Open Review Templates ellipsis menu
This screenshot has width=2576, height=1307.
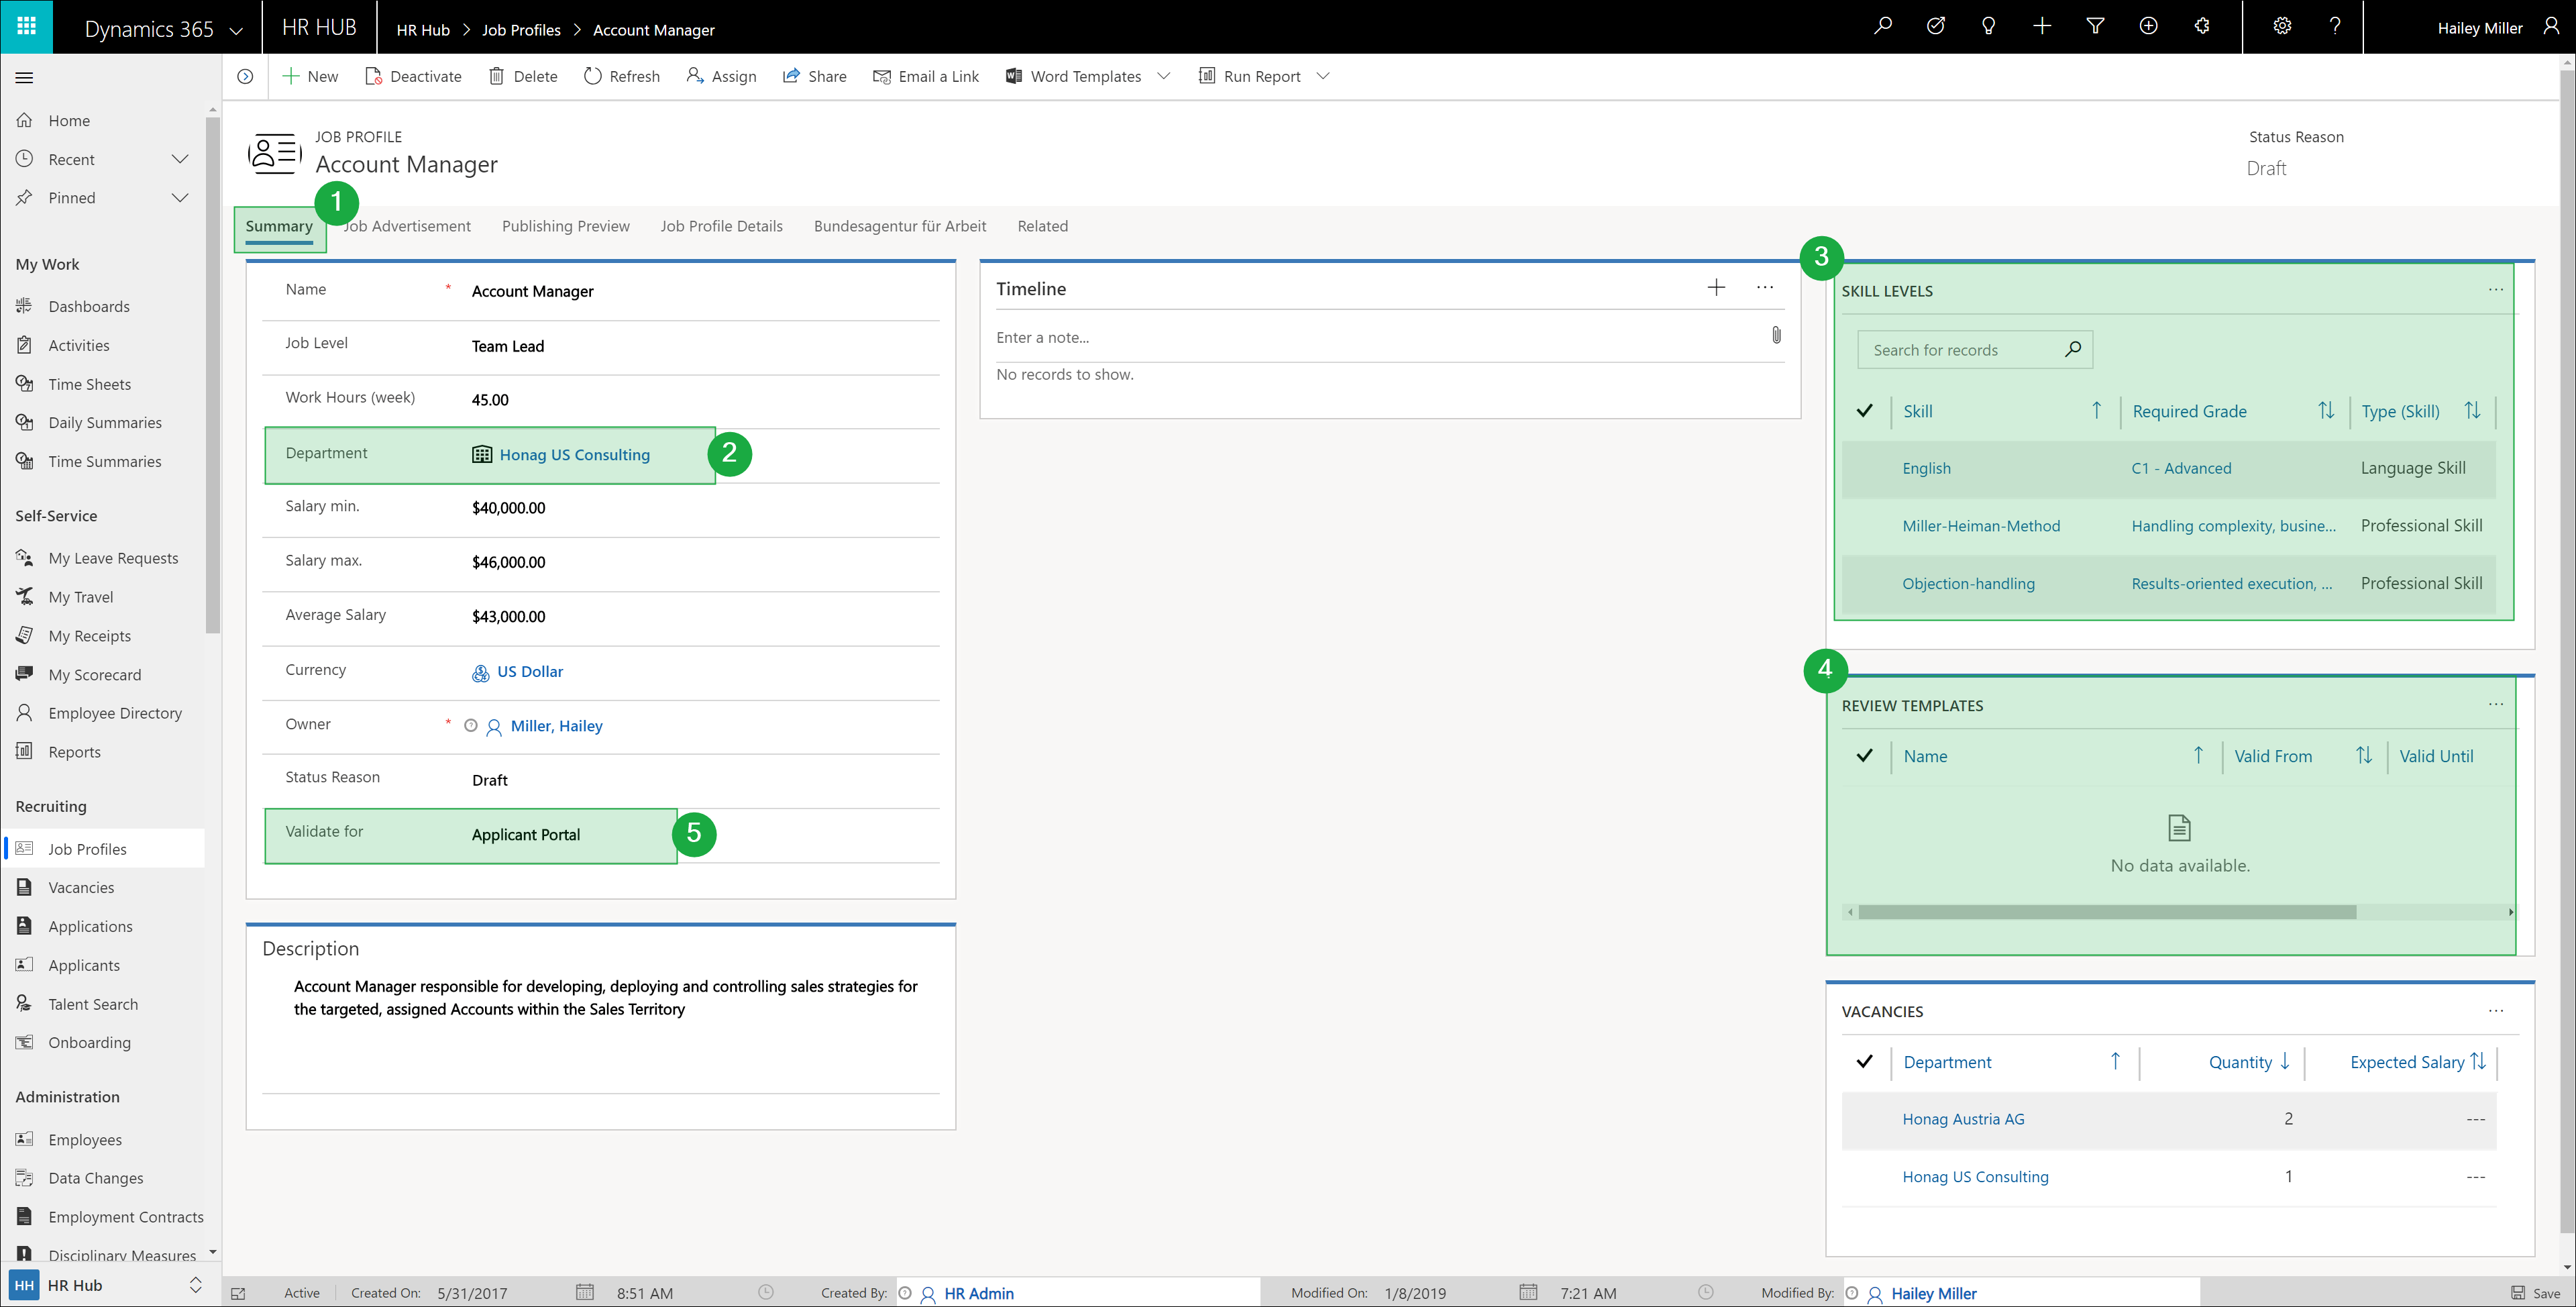(2496, 705)
